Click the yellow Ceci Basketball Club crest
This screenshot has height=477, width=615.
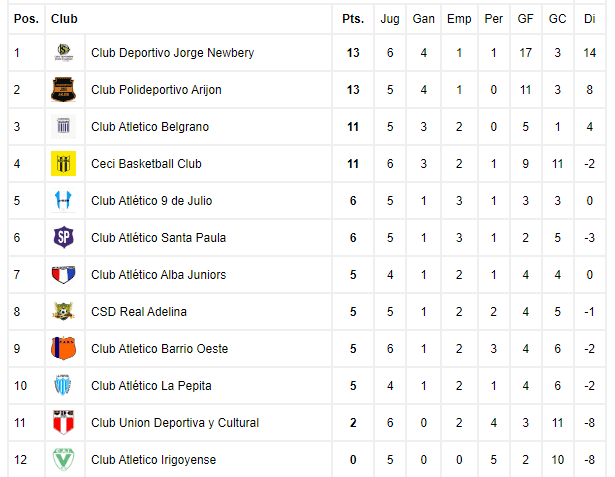pyautogui.click(x=64, y=163)
